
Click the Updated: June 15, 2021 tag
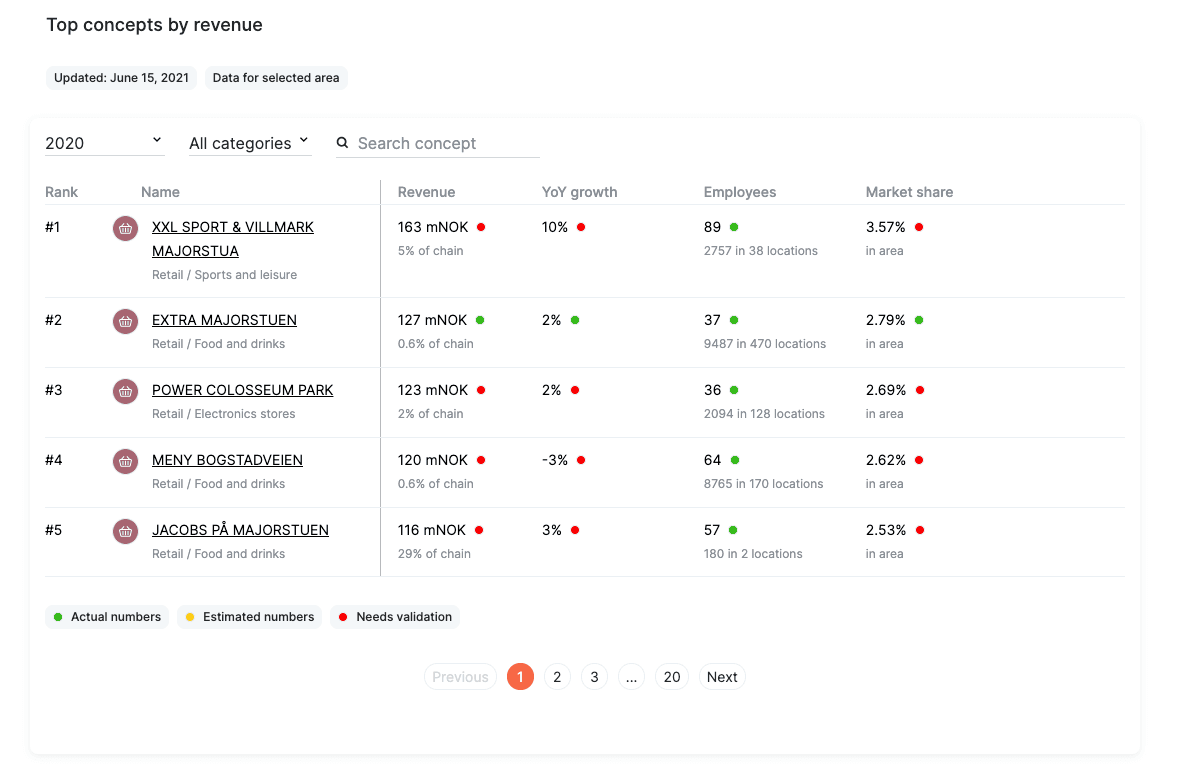[x=121, y=78]
